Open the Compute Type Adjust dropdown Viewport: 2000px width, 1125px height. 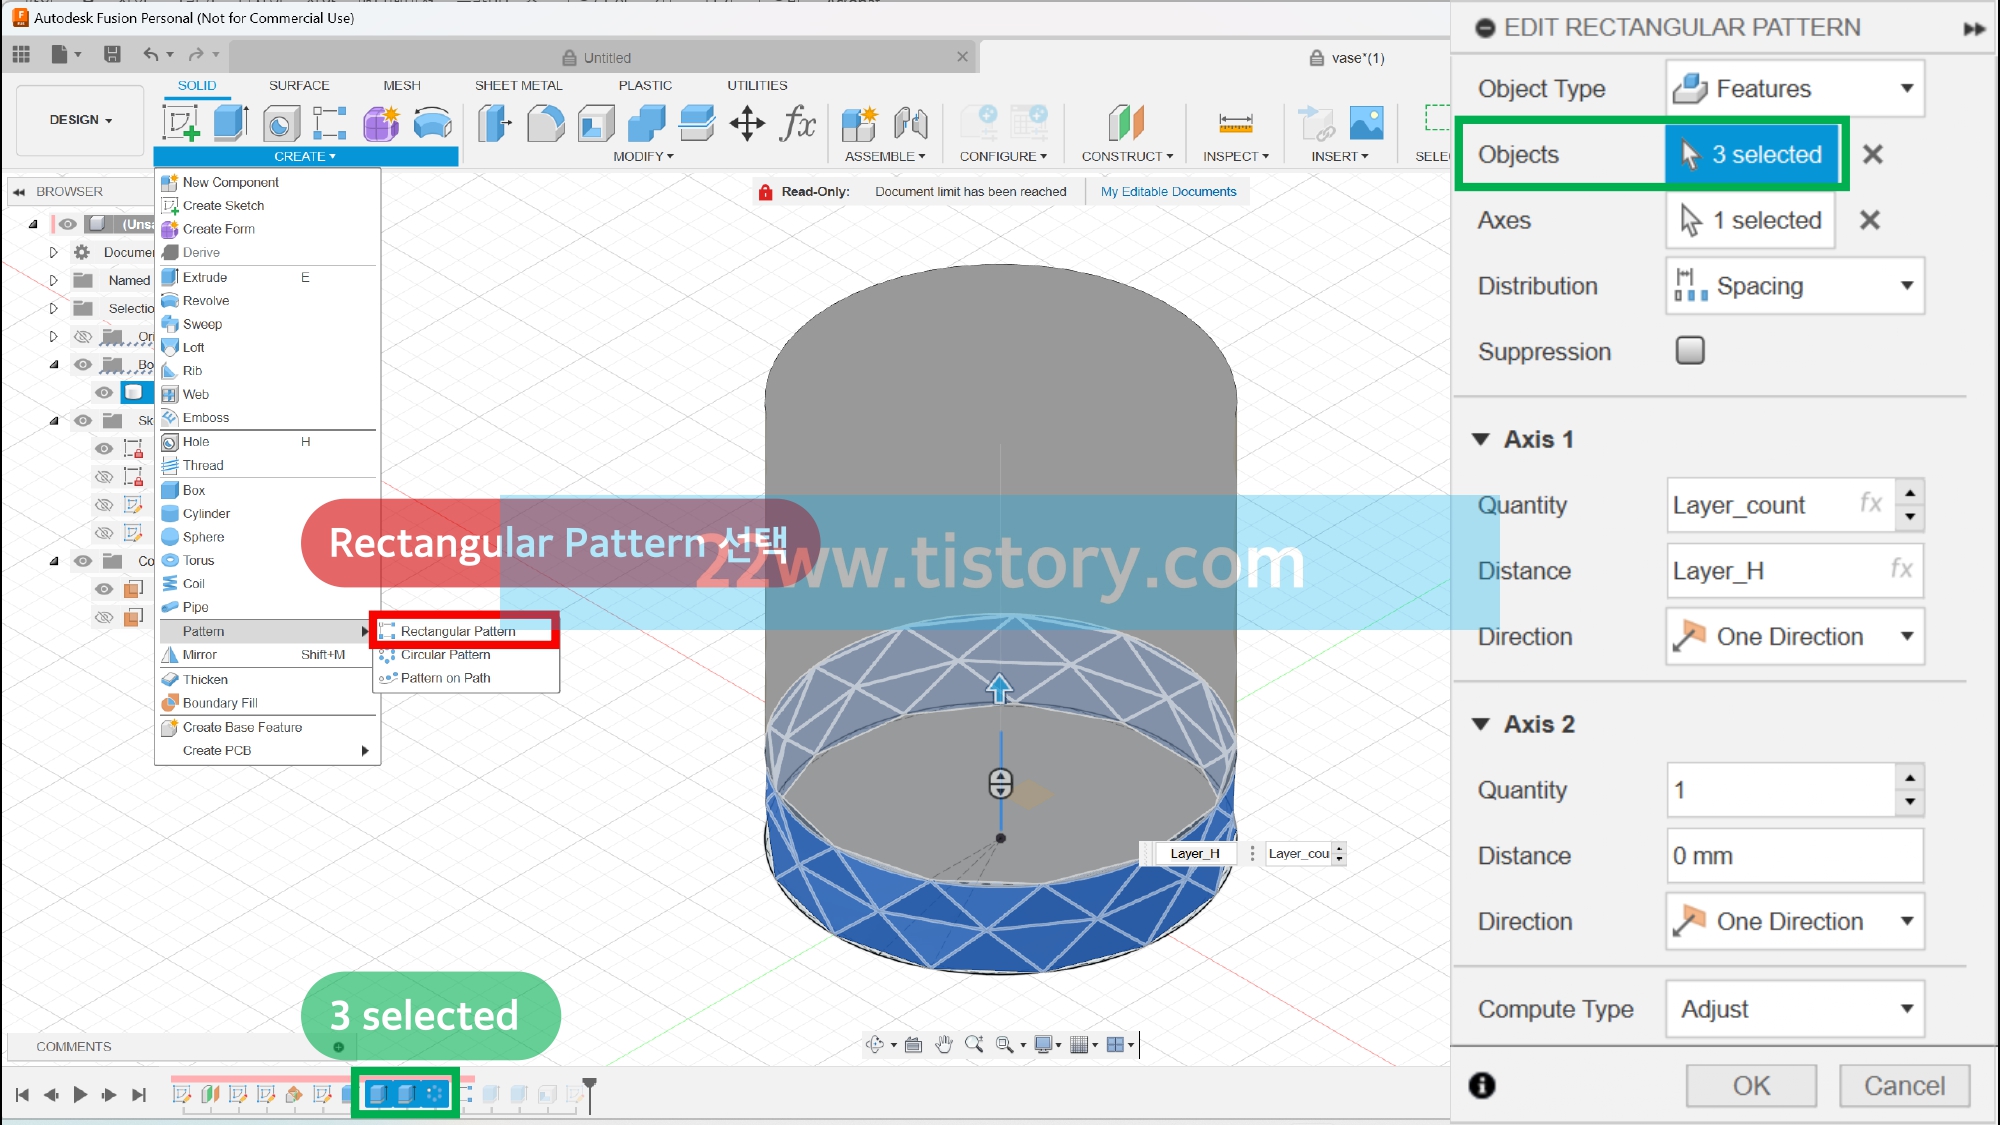(1794, 1009)
